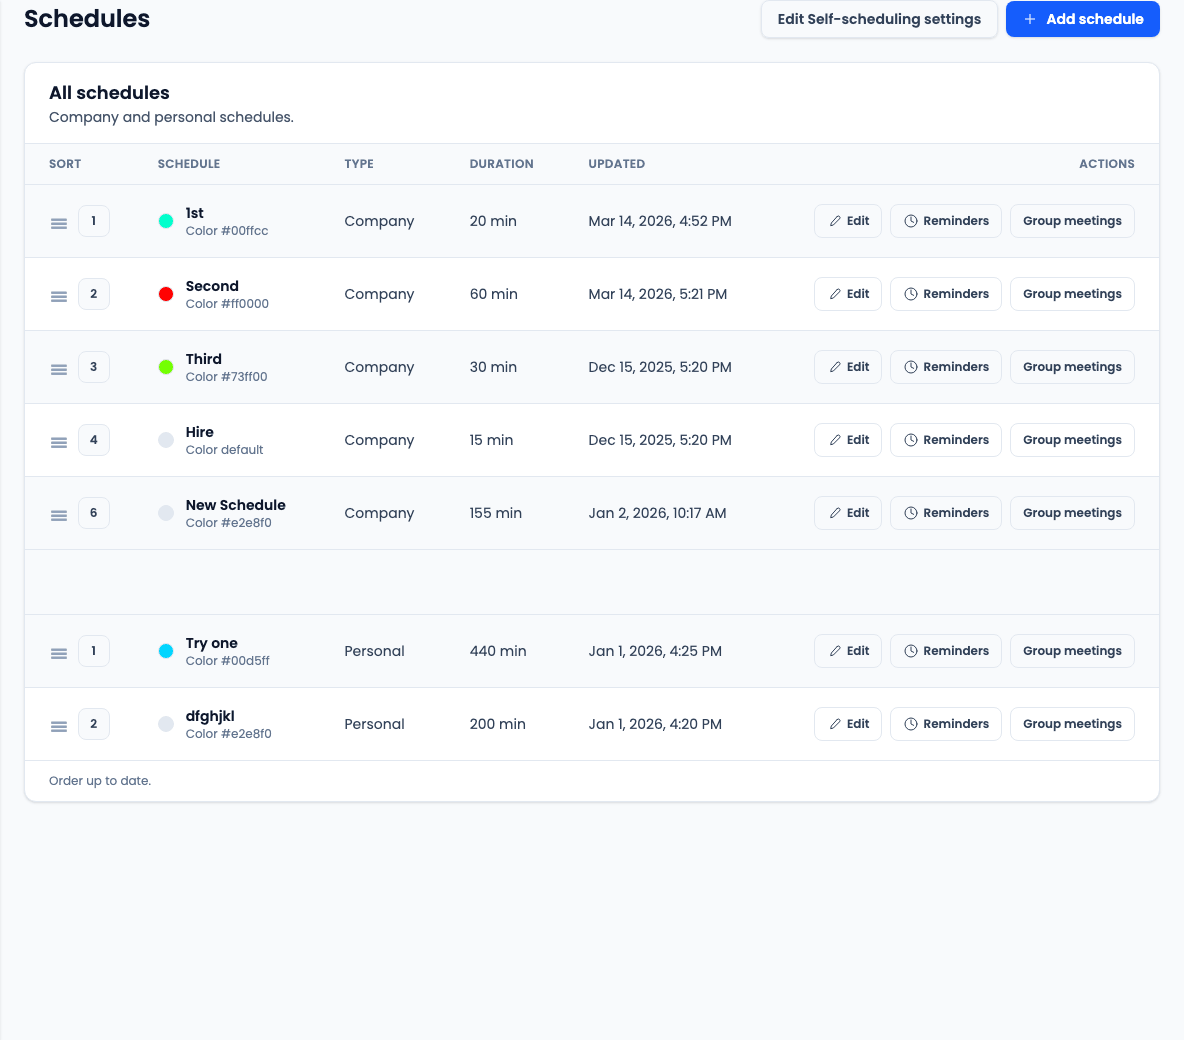
Task: Click sort number box of Try one
Action: (94, 651)
